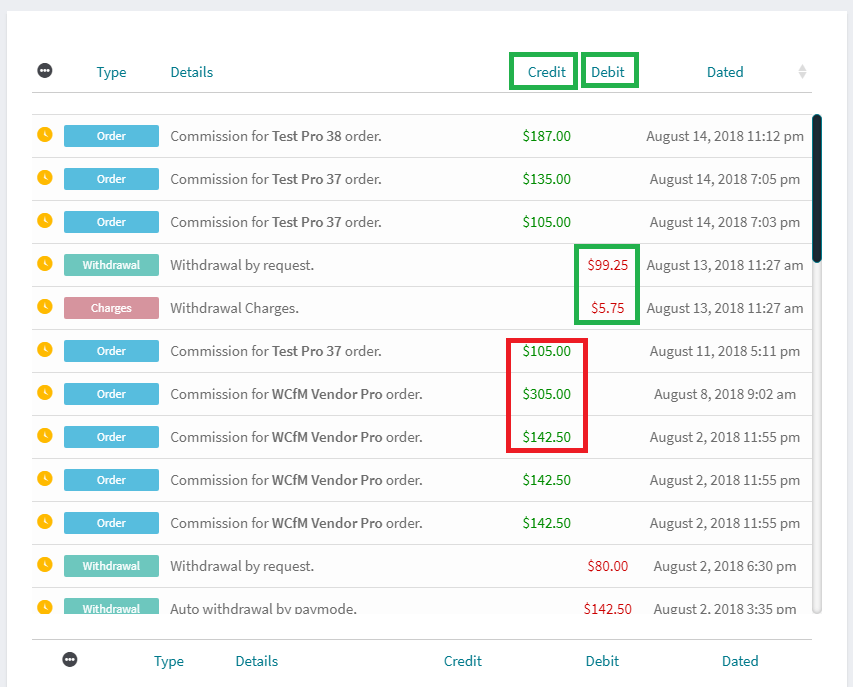The width and height of the screenshot is (853, 687).
Task: Click the clock icon on the August 13 Withdrawal row
Action: (44, 264)
